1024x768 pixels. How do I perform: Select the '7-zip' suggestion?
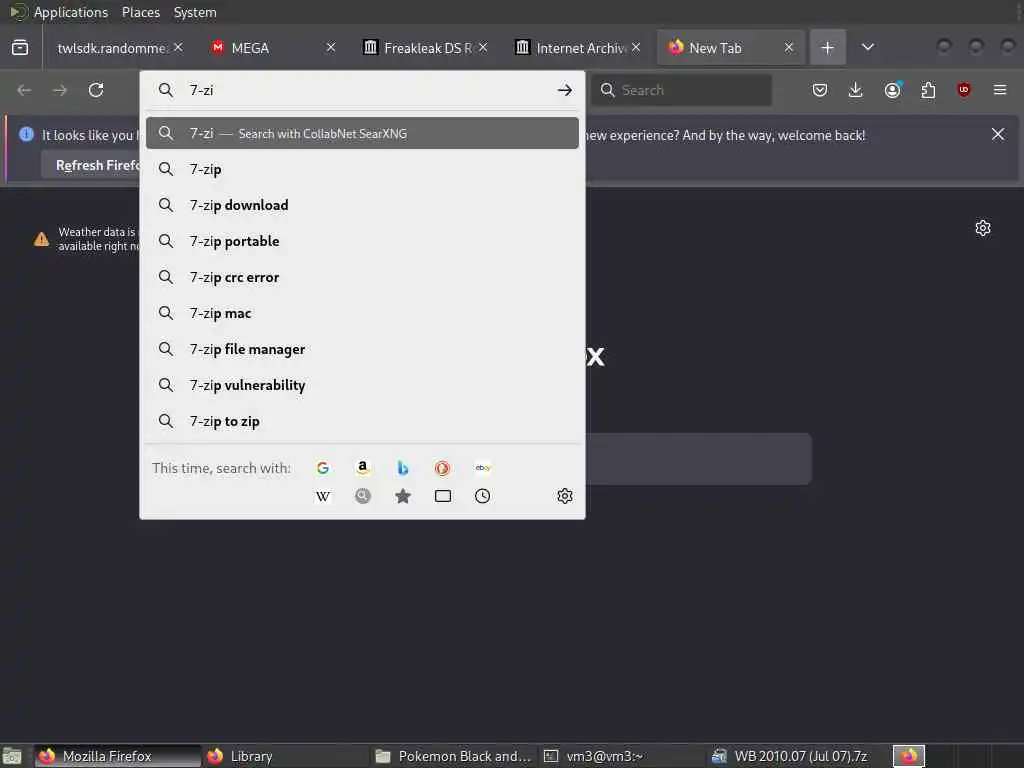point(362,169)
